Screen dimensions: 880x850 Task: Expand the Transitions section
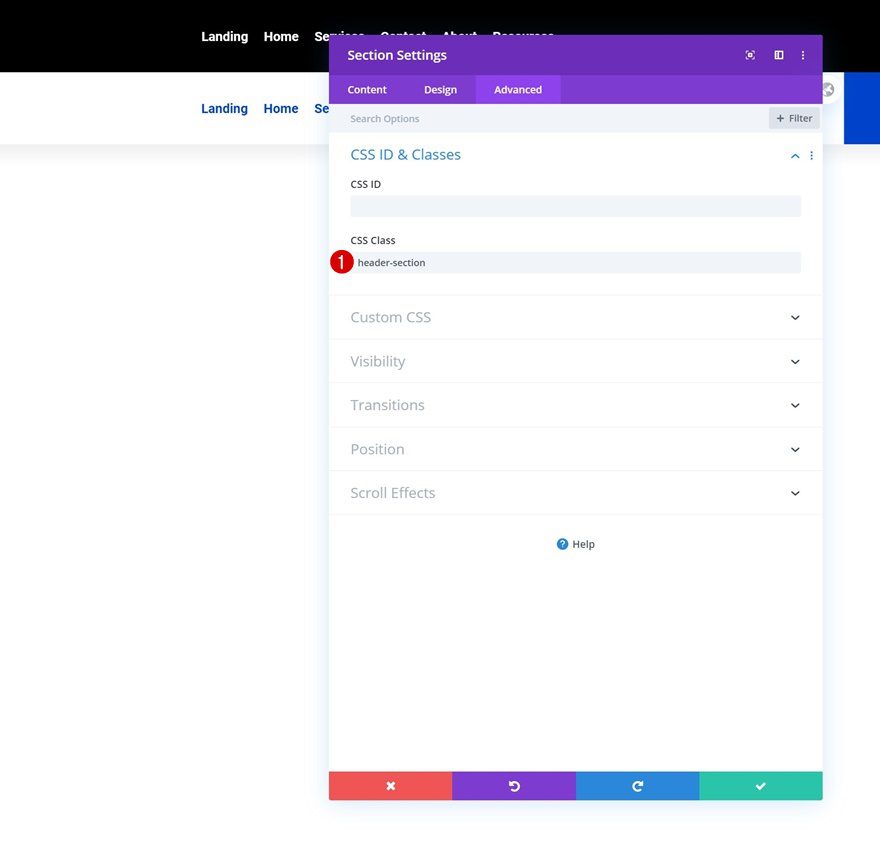[x=575, y=405]
